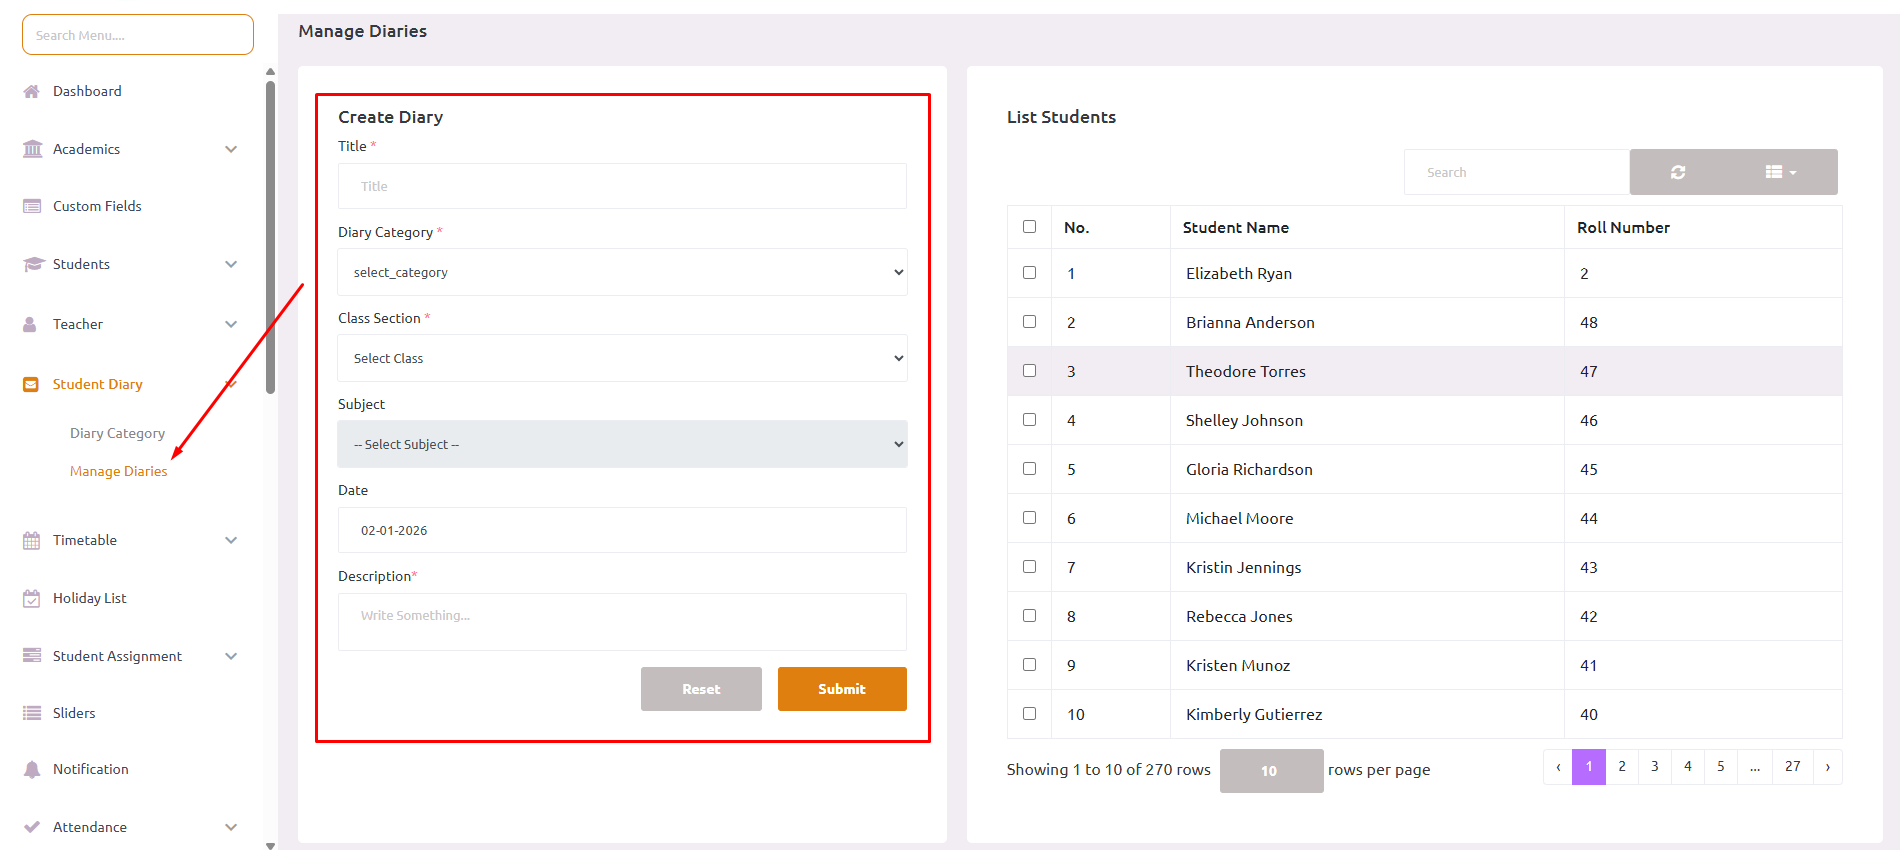Viewport: 1900px width, 850px height.
Task: Click the Dashboard home icon
Action: click(32, 91)
